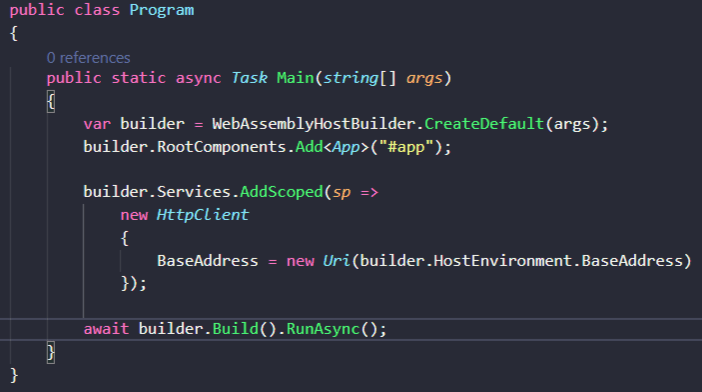Click the 'App' generic type argument
The height and width of the screenshot is (392, 702).
(x=346, y=147)
